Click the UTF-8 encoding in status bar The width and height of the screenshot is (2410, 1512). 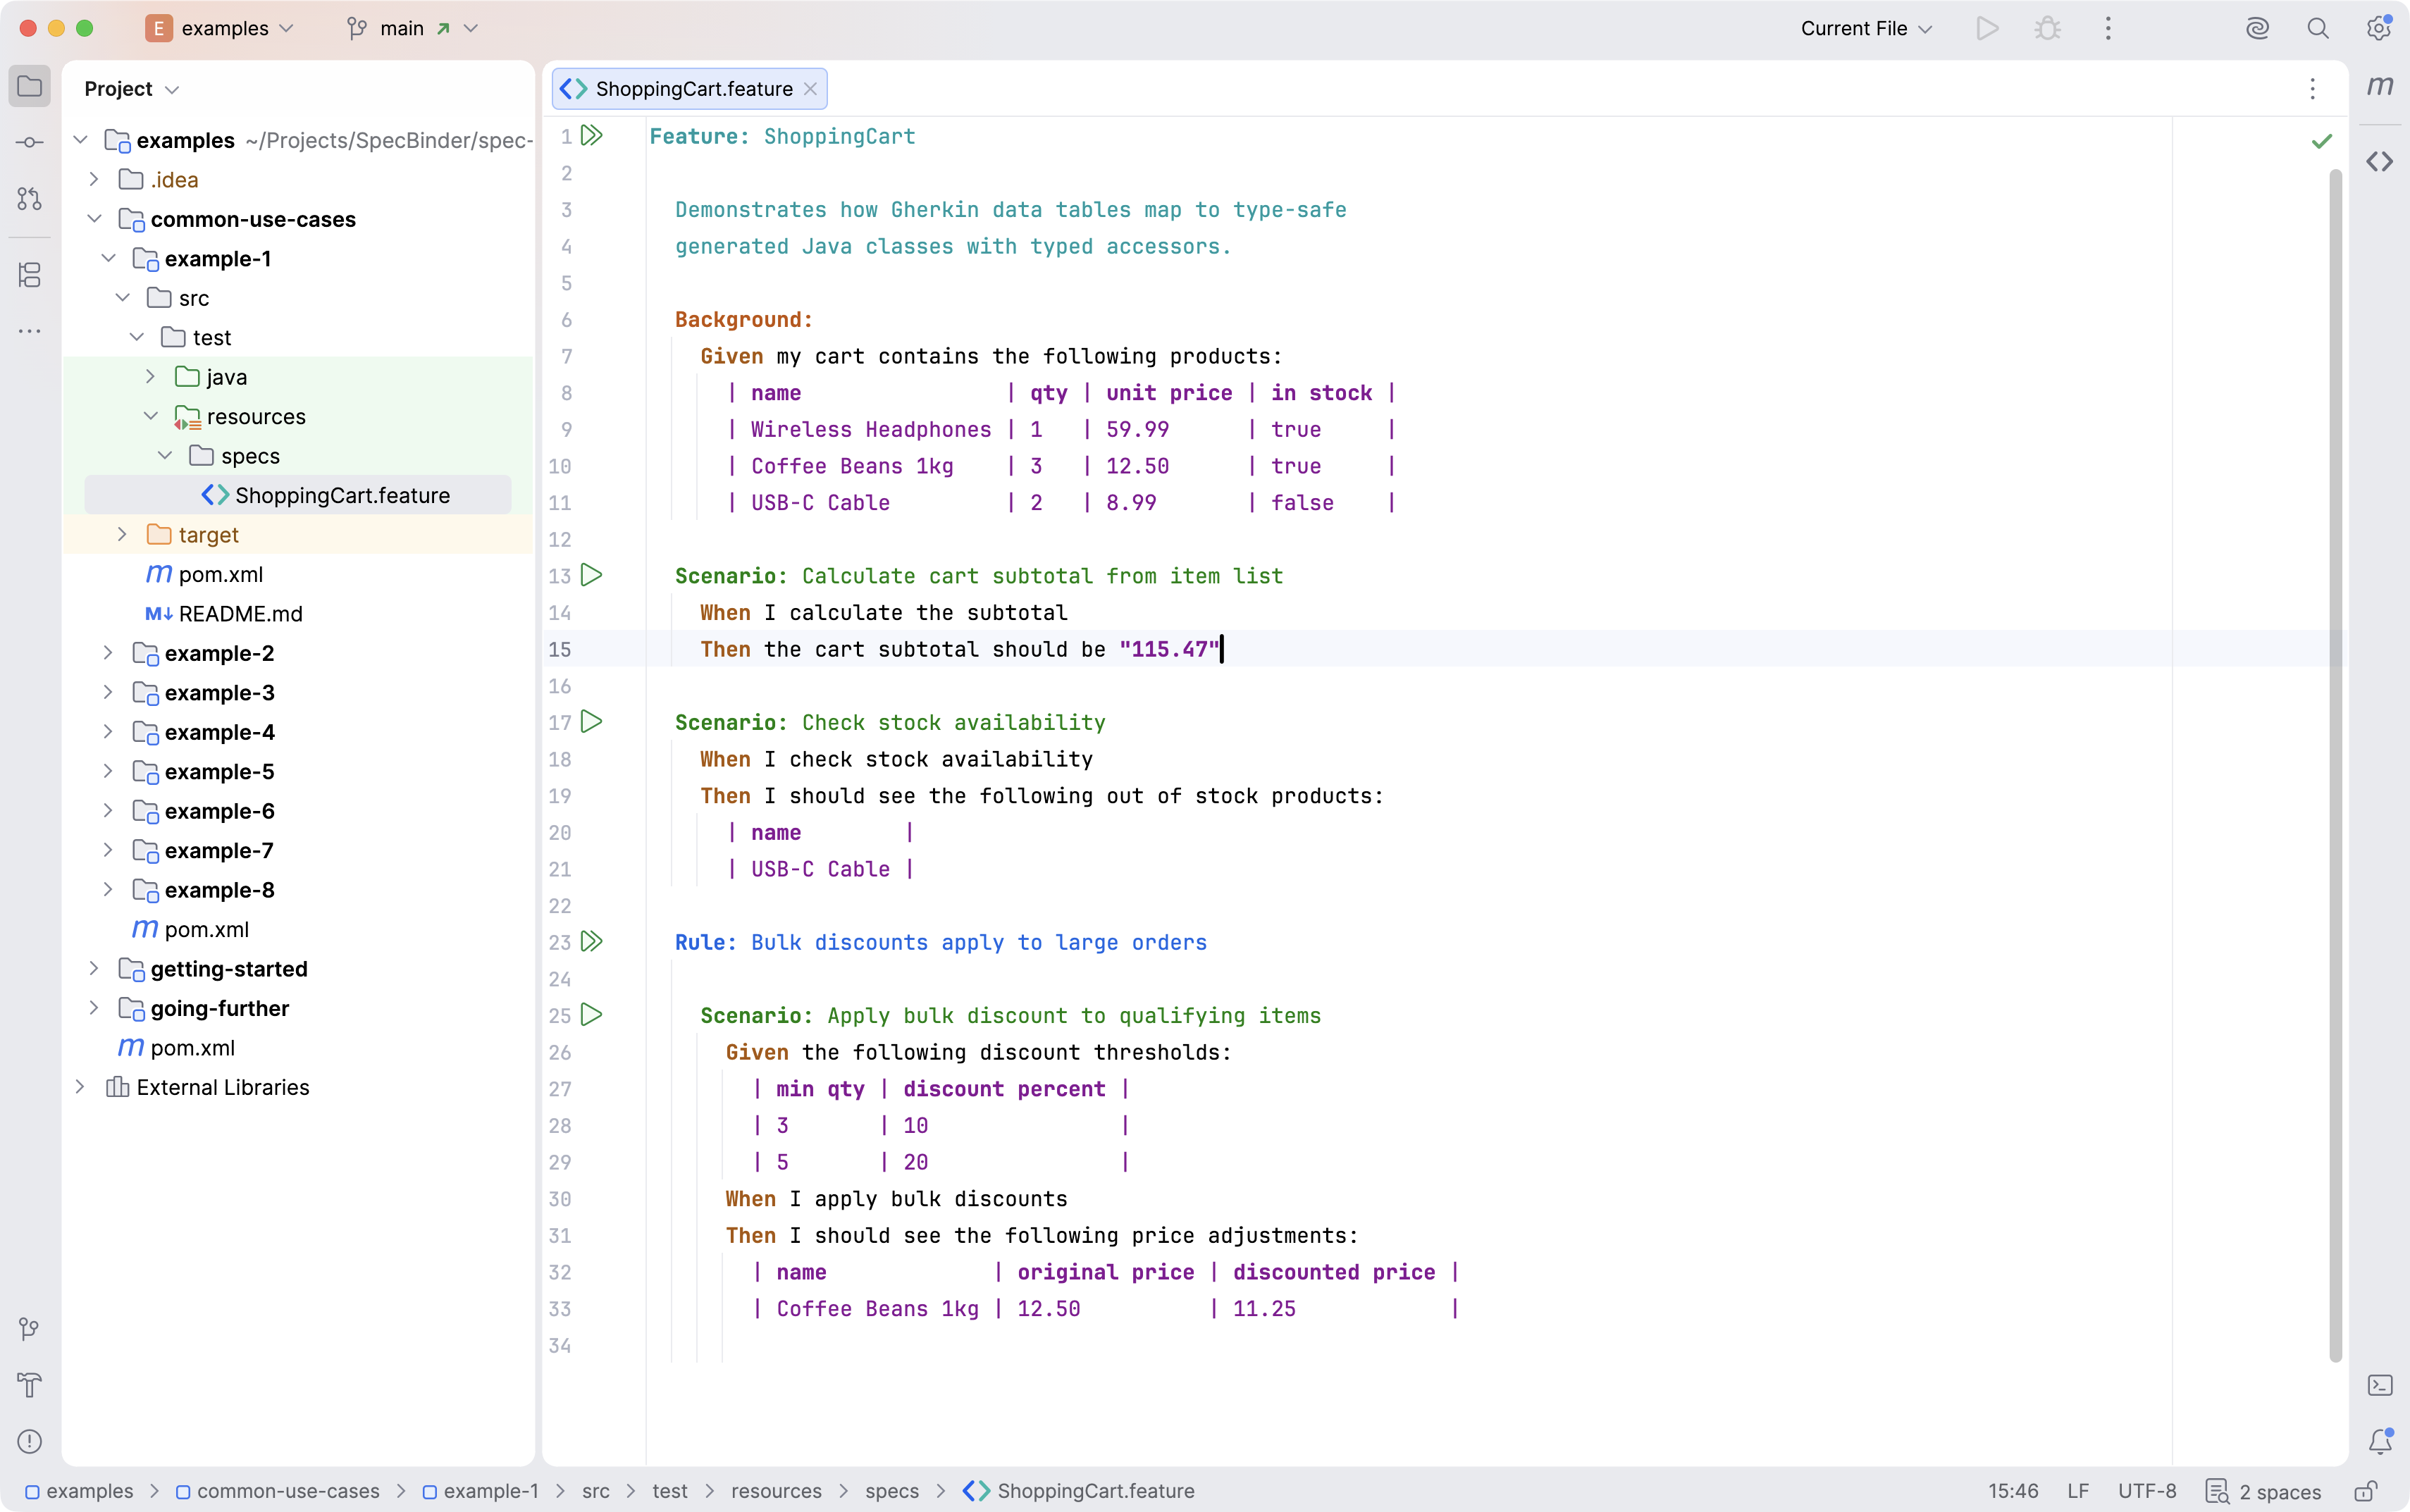coord(2146,1491)
